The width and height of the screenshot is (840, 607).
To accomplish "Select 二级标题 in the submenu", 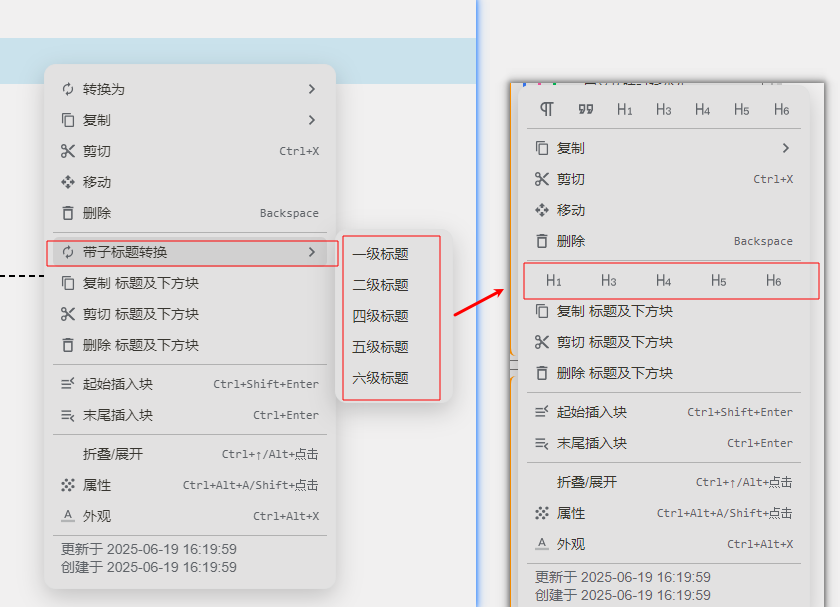I will point(392,284).
